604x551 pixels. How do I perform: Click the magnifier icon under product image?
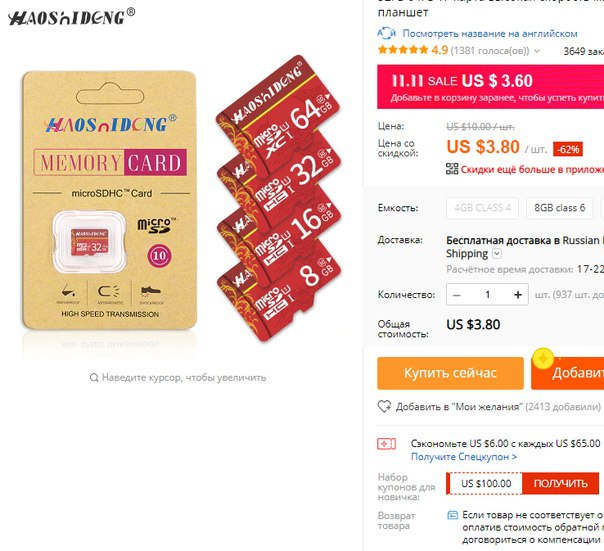click(94, 377)
